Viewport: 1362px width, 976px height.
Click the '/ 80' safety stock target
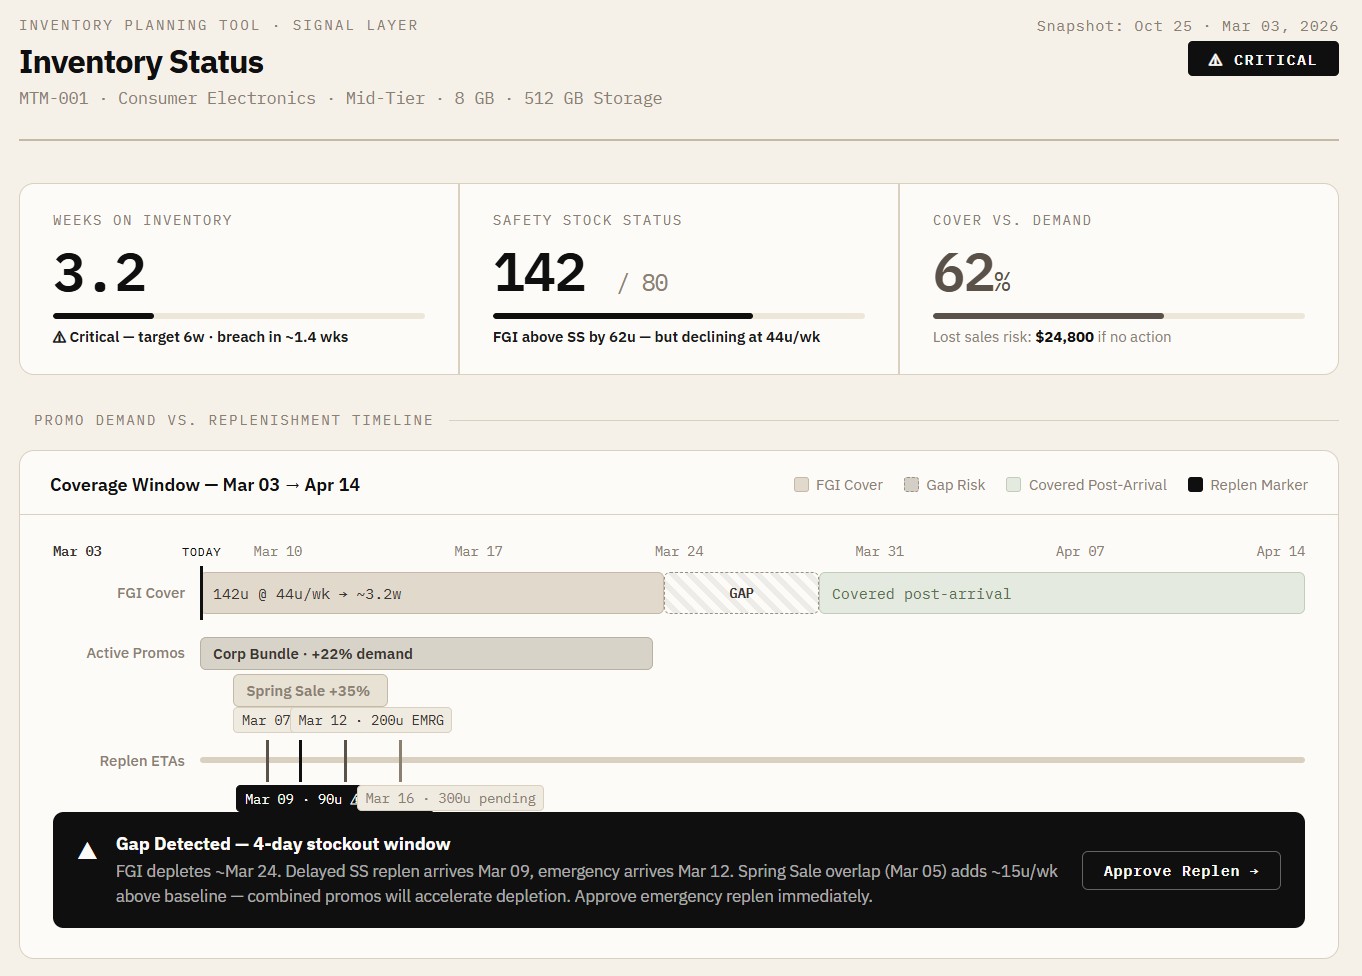(x=643, y=283)
